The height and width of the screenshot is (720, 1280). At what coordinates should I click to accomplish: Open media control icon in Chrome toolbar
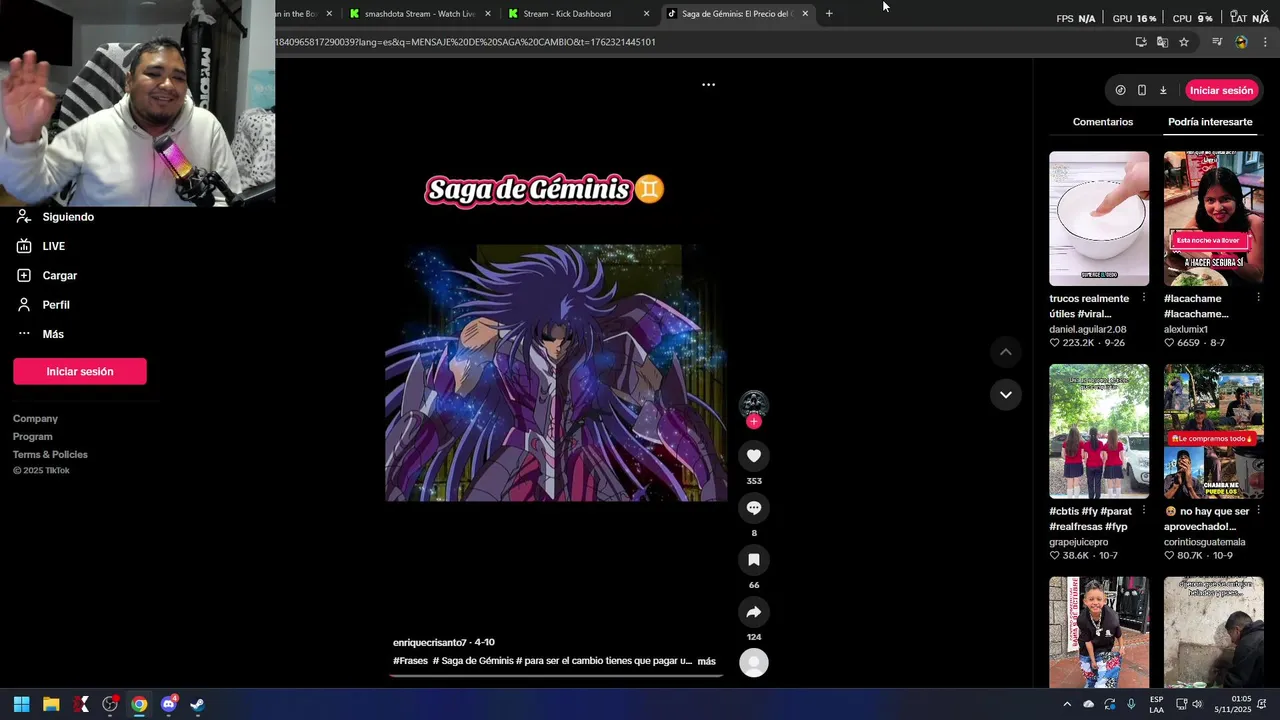(1217, 42)
